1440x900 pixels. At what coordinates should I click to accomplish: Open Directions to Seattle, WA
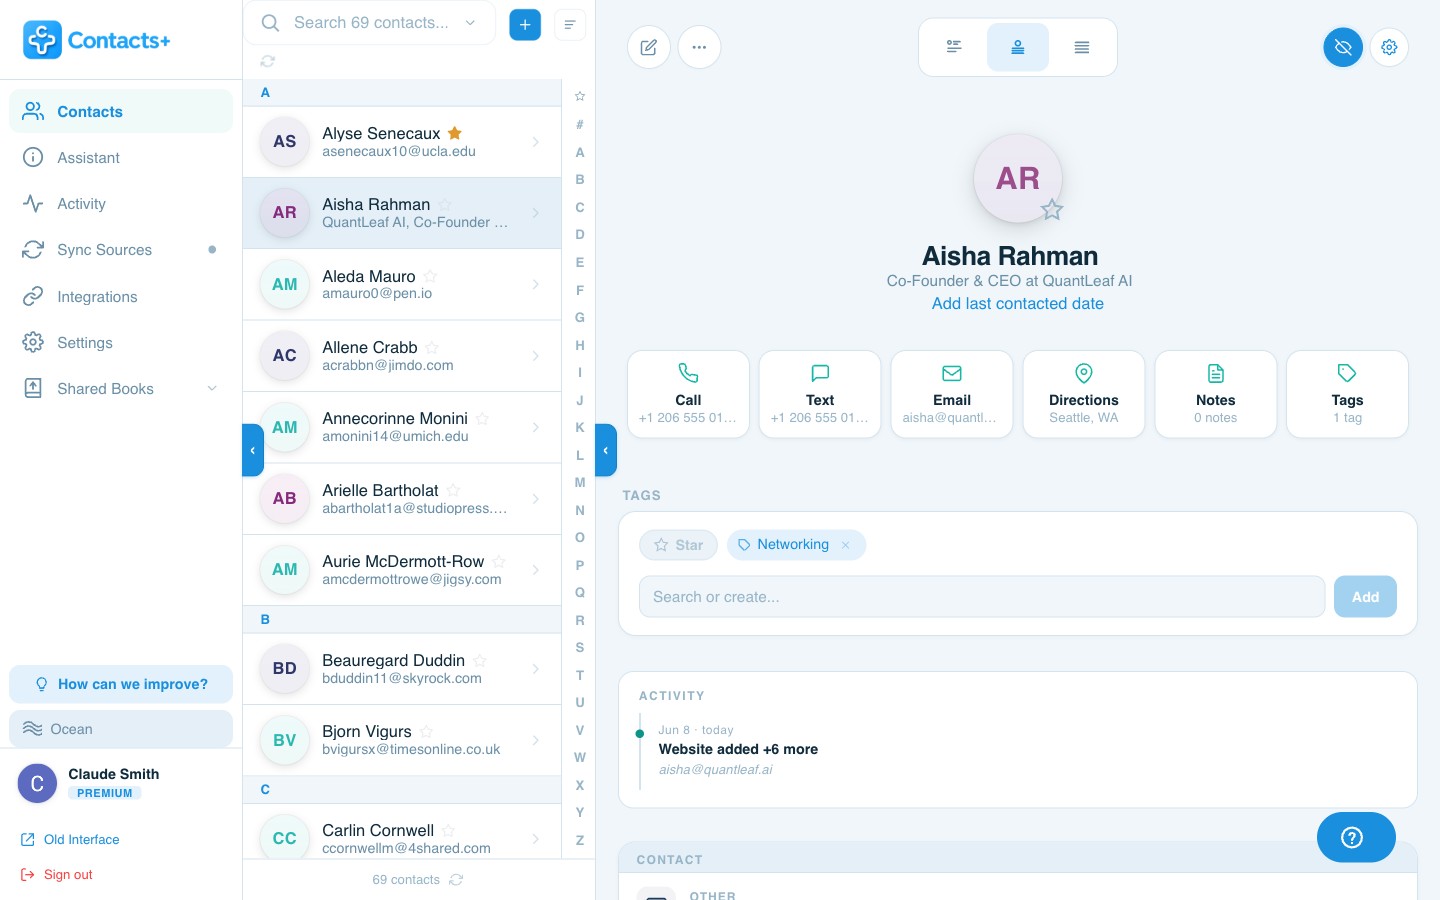click(x=1084, y=394)
